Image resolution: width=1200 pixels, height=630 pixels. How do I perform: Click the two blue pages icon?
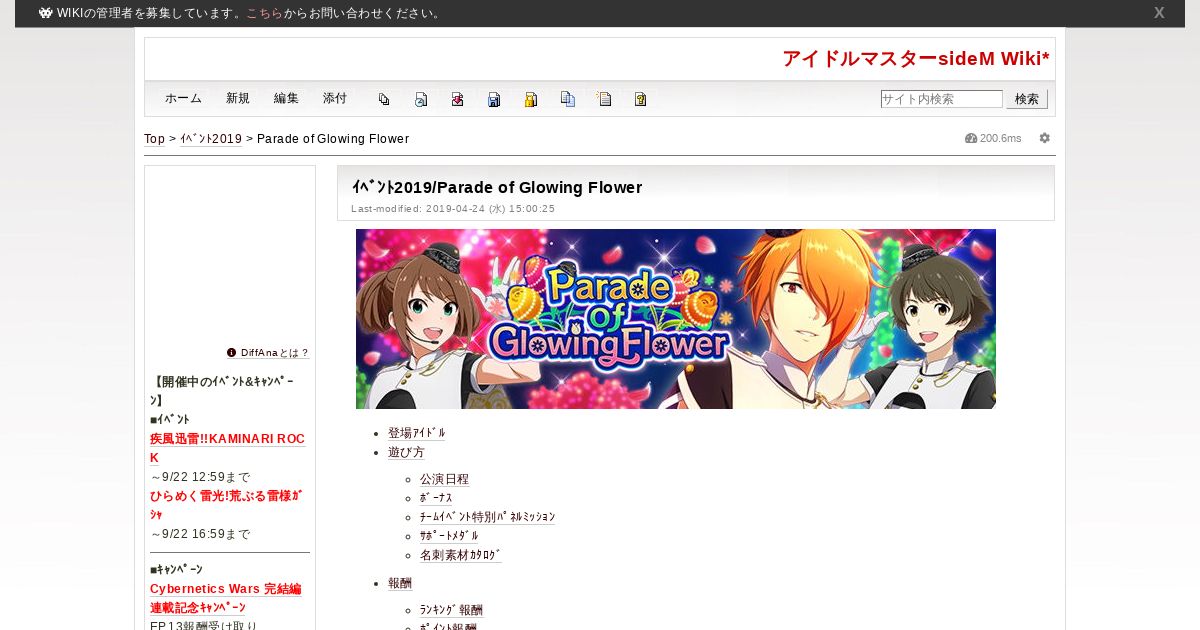click(568, 99)
